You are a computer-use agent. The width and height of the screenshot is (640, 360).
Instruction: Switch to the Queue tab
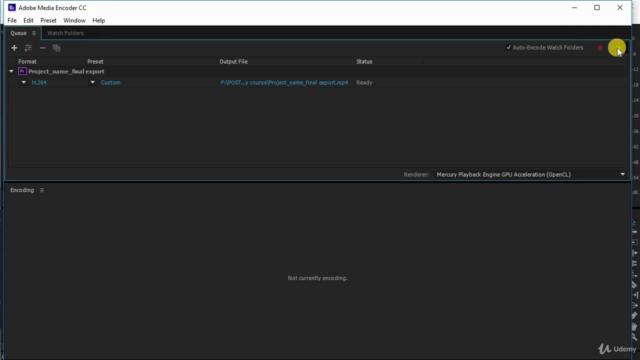point(18,33)
